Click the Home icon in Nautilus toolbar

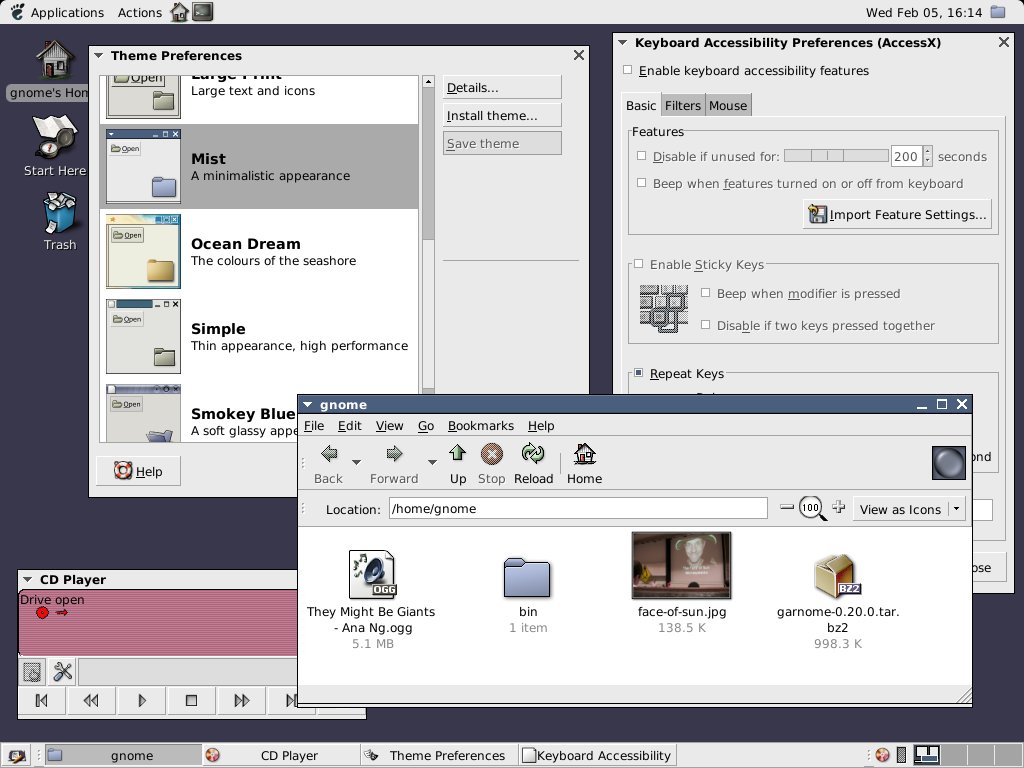point(584,456)
